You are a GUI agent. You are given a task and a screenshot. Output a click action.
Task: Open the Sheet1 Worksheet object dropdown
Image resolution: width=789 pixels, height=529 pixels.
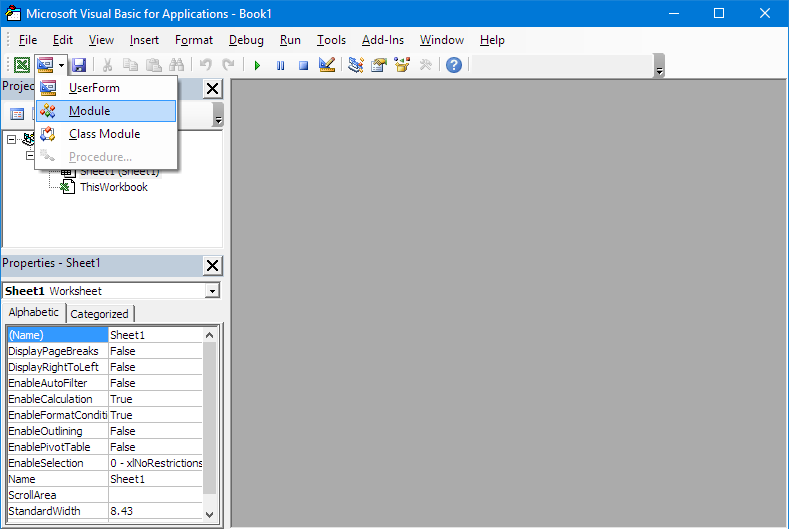point(212,291)
